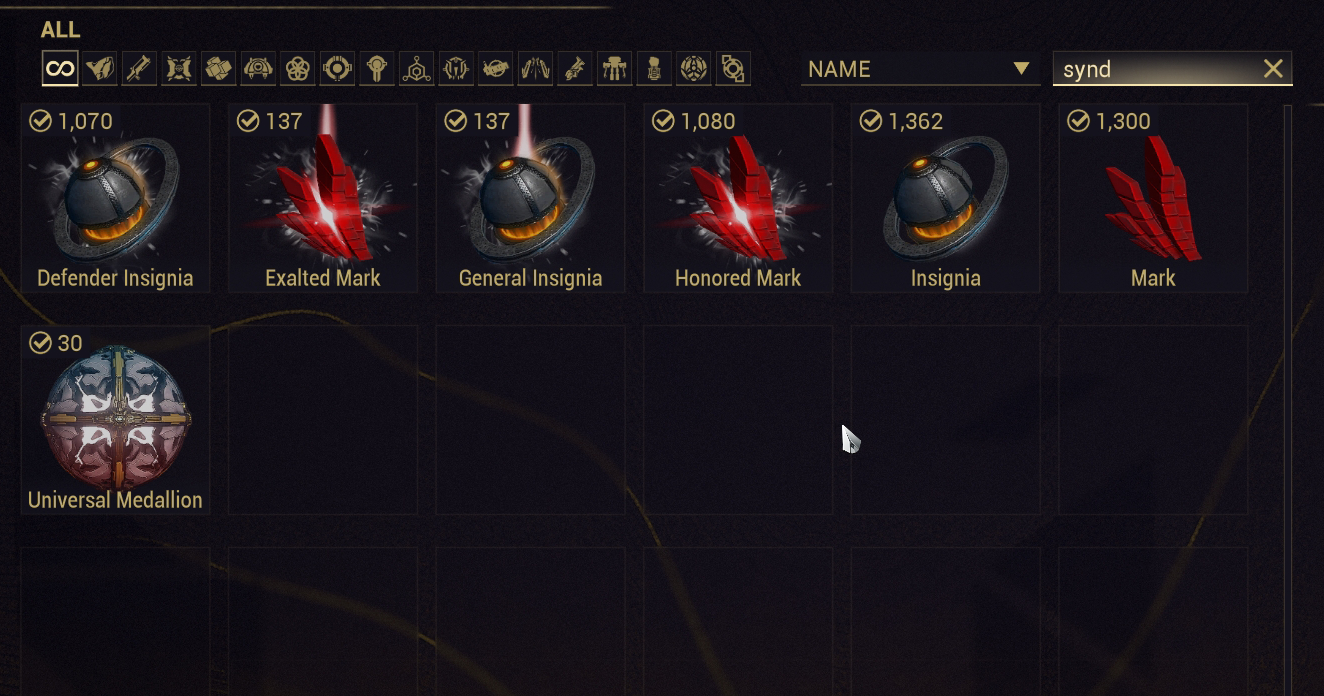Screen dimensions: 1324x696
Task: Toggle checkmark on Defender Insignia item
Action: click(x=40, y=121)
